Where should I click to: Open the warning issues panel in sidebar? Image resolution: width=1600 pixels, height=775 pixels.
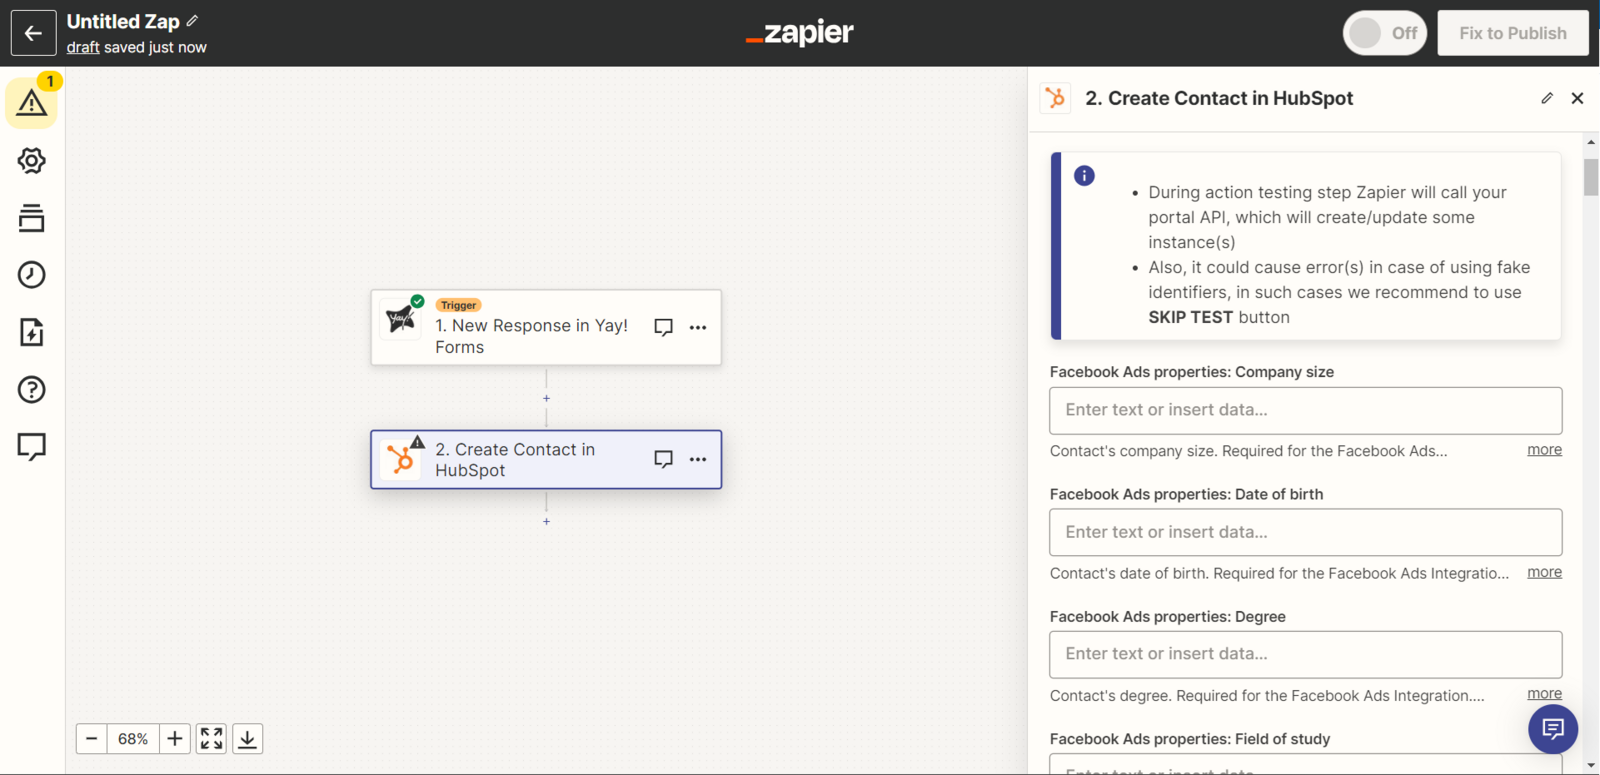pyautogui.click(x=31, y=102)
